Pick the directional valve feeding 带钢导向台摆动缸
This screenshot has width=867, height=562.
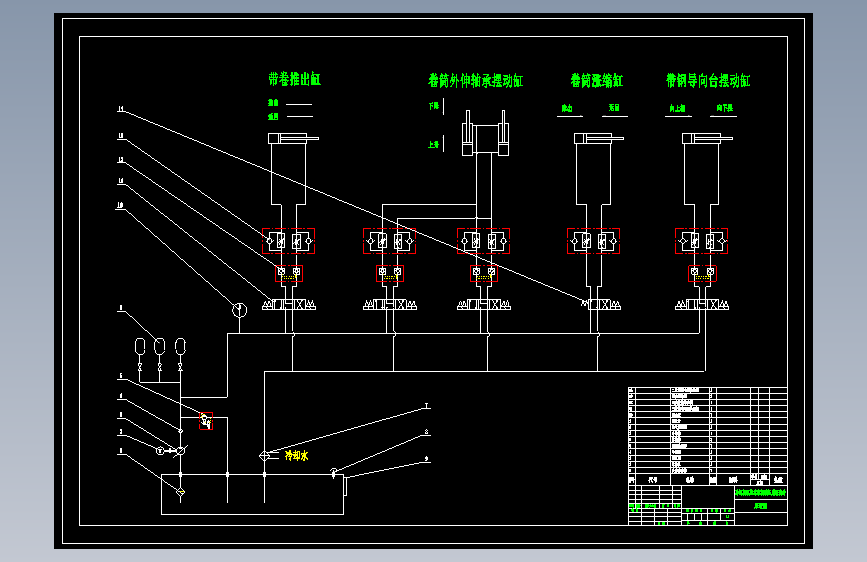(702, 305)
